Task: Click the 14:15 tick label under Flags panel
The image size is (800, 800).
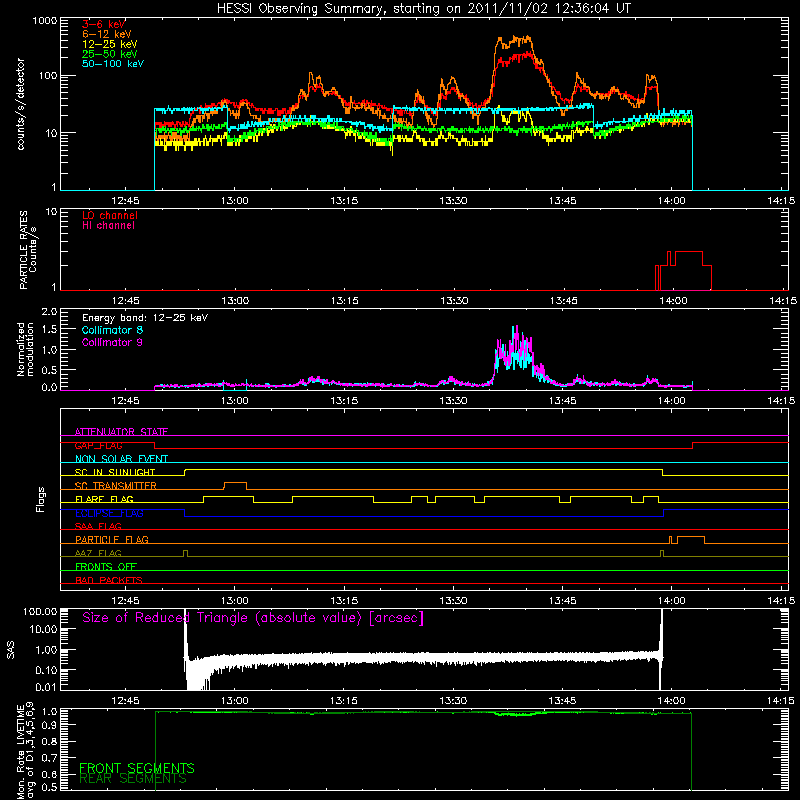Action: click(x=781, y=601)
